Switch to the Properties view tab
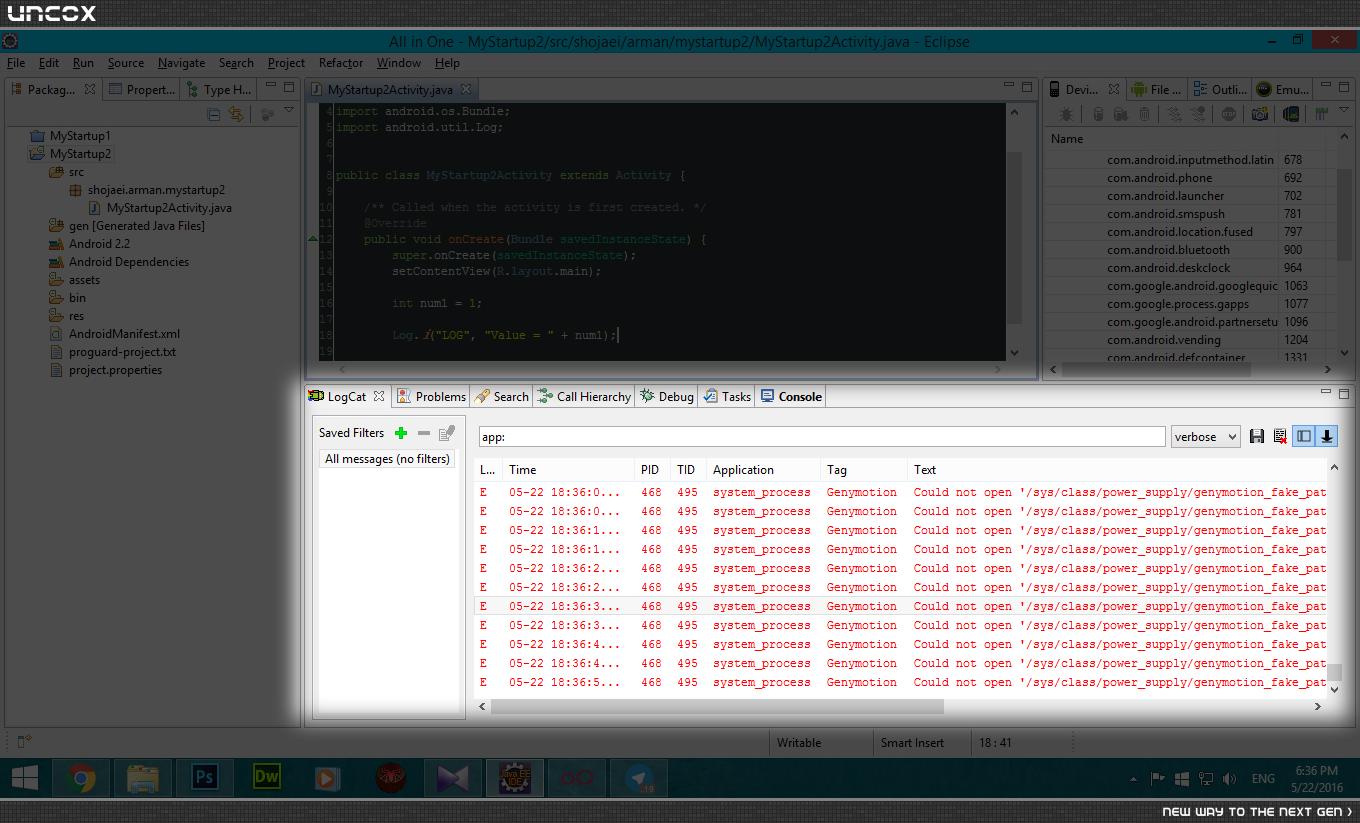The width and height of the screenshot is (1360, 823). point(142,90)
